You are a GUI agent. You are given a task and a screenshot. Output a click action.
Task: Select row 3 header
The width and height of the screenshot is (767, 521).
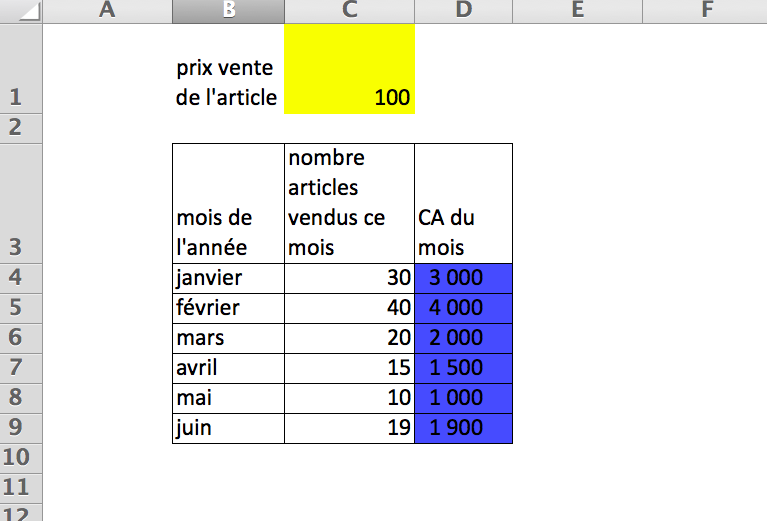pos(21,204)
